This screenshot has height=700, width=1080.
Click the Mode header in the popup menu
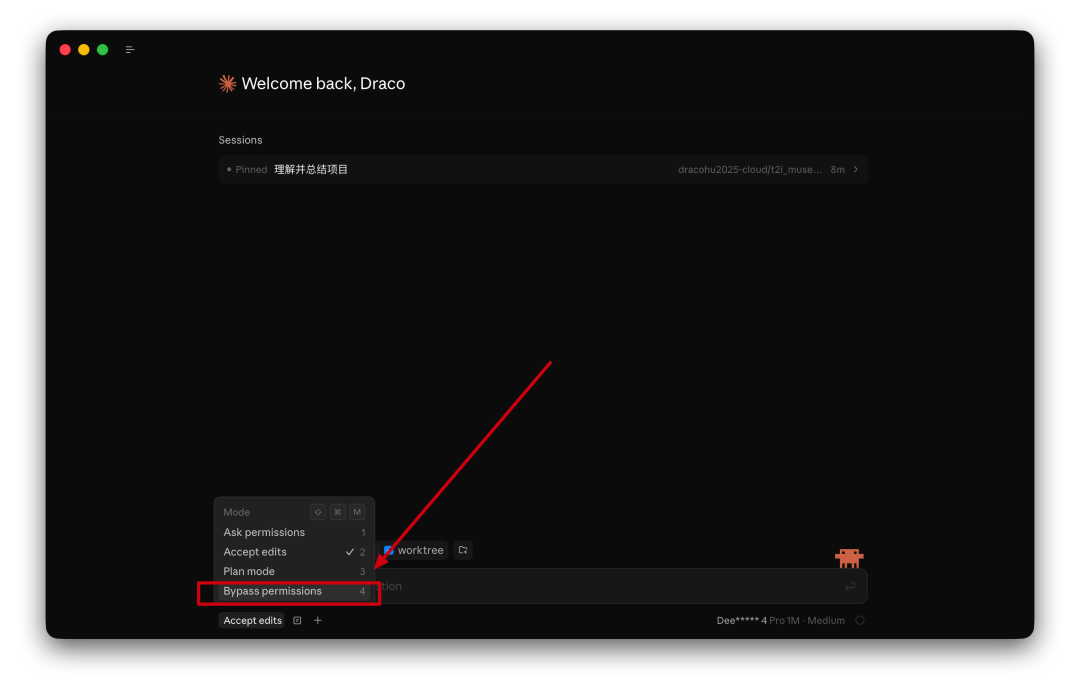(236, 511)
